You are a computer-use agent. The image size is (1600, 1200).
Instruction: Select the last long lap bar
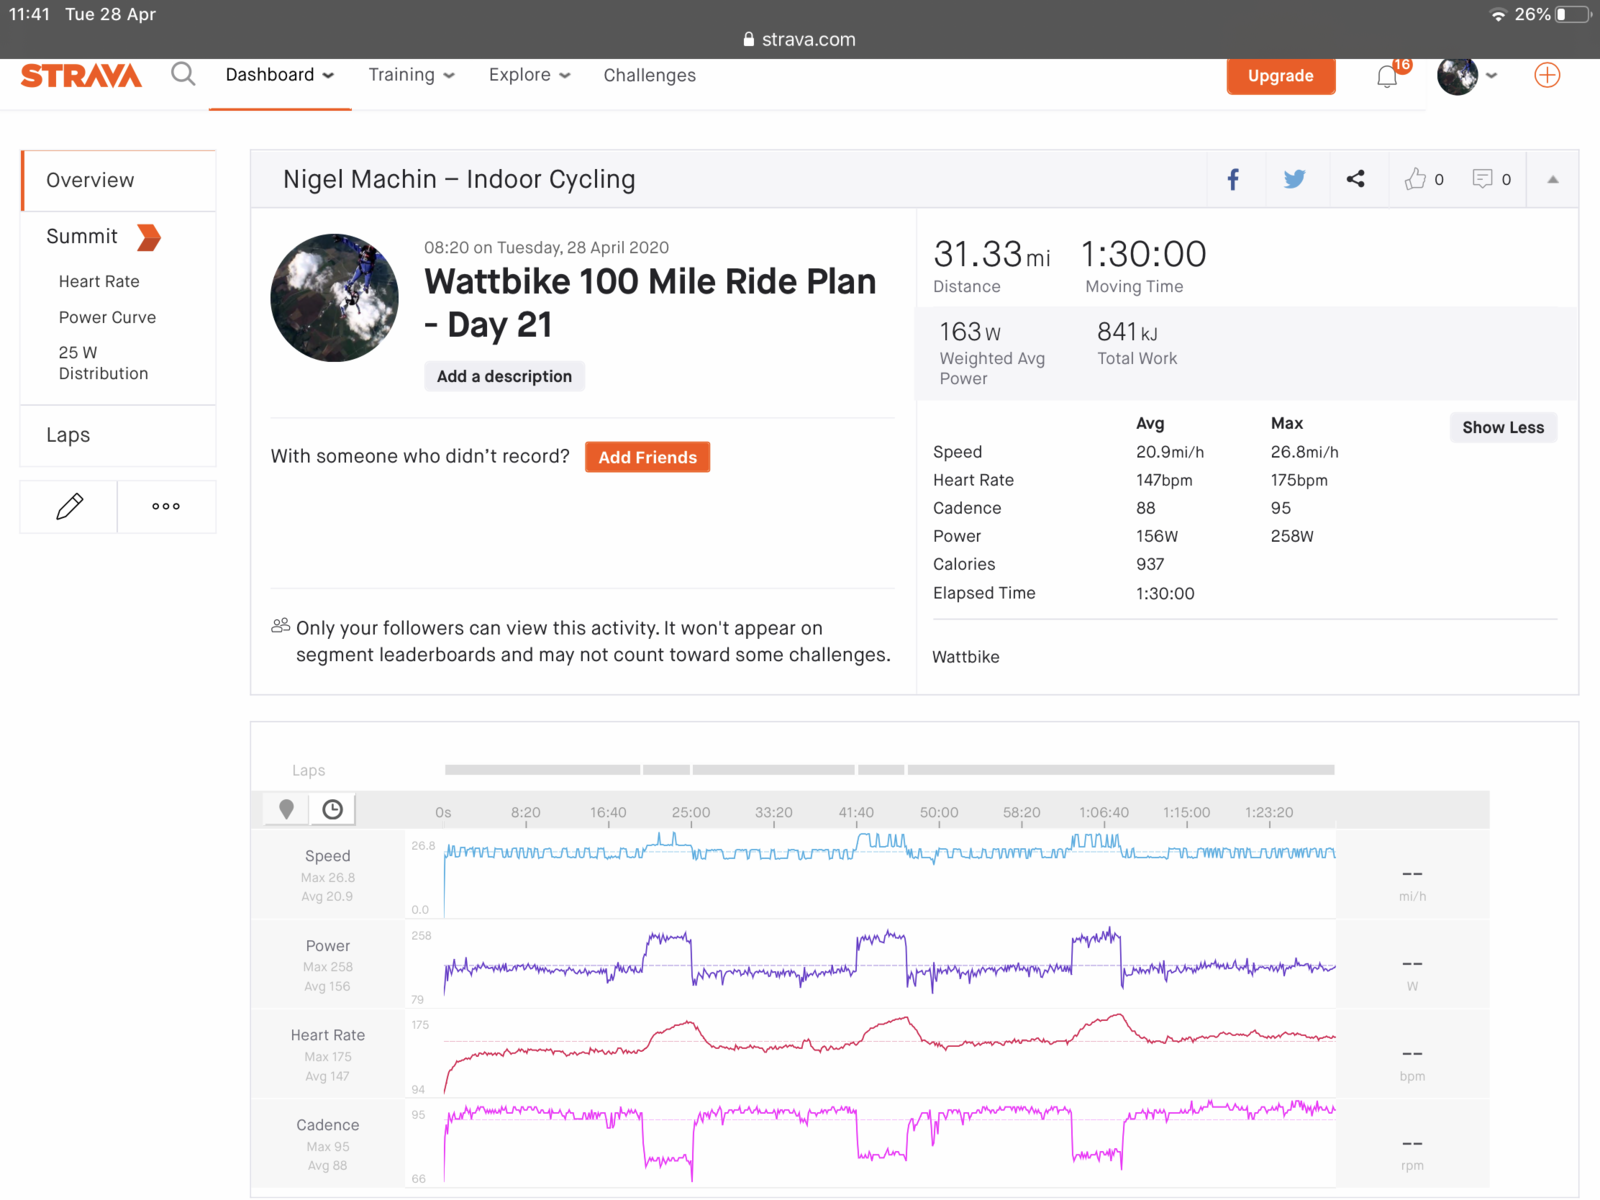click(x=1120, y=770)
